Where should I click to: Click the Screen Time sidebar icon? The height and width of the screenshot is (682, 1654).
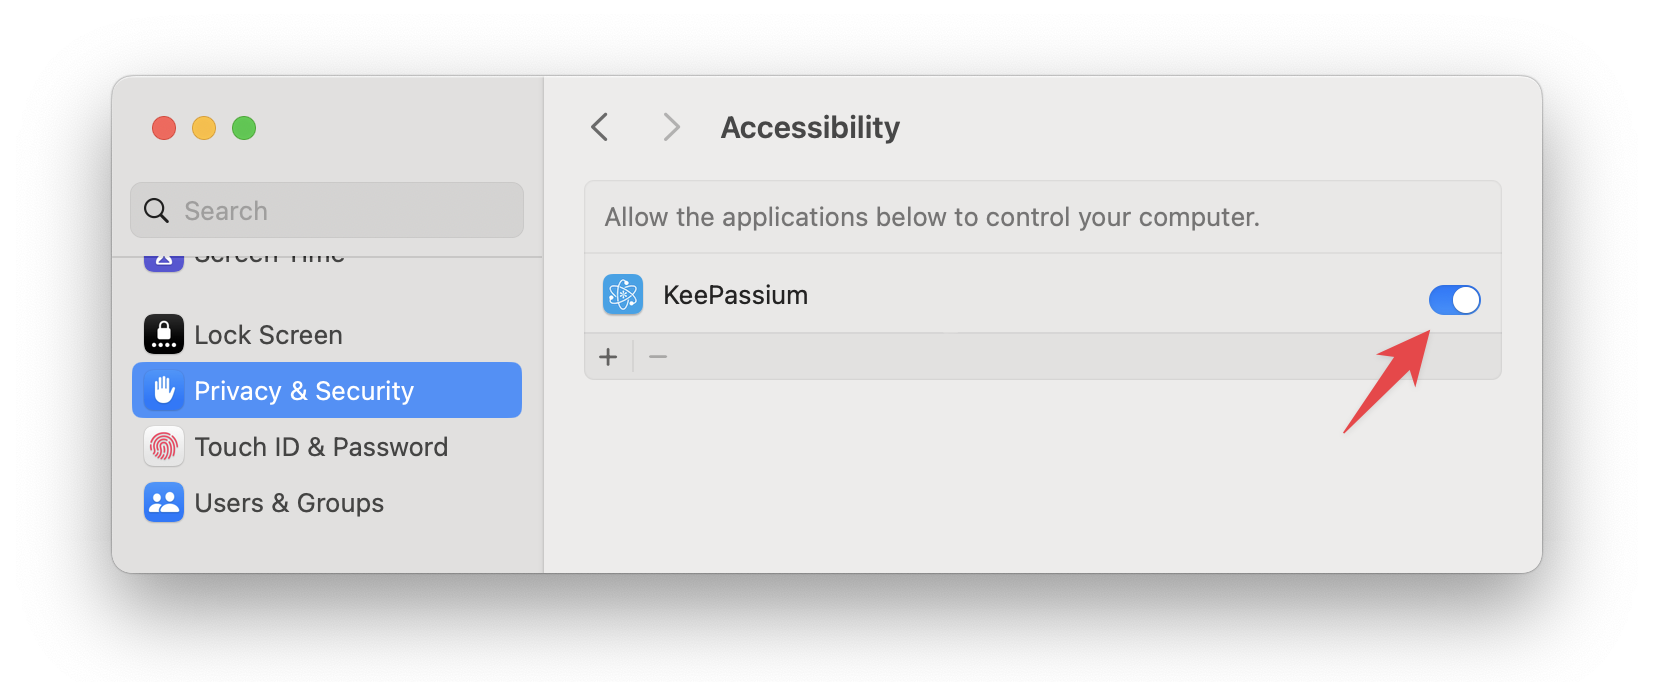pos(163,256)
